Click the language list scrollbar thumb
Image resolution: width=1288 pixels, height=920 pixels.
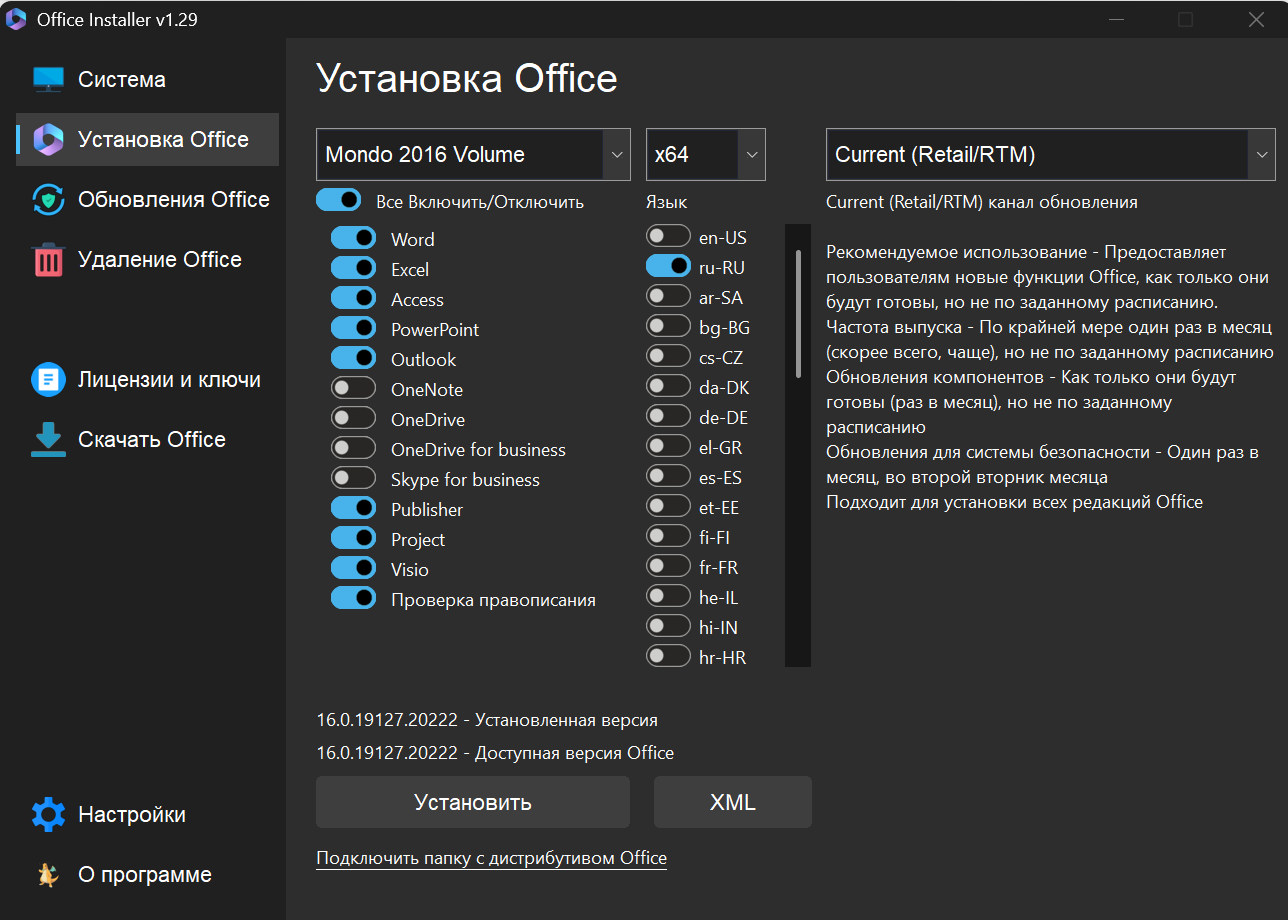point(798,313)
